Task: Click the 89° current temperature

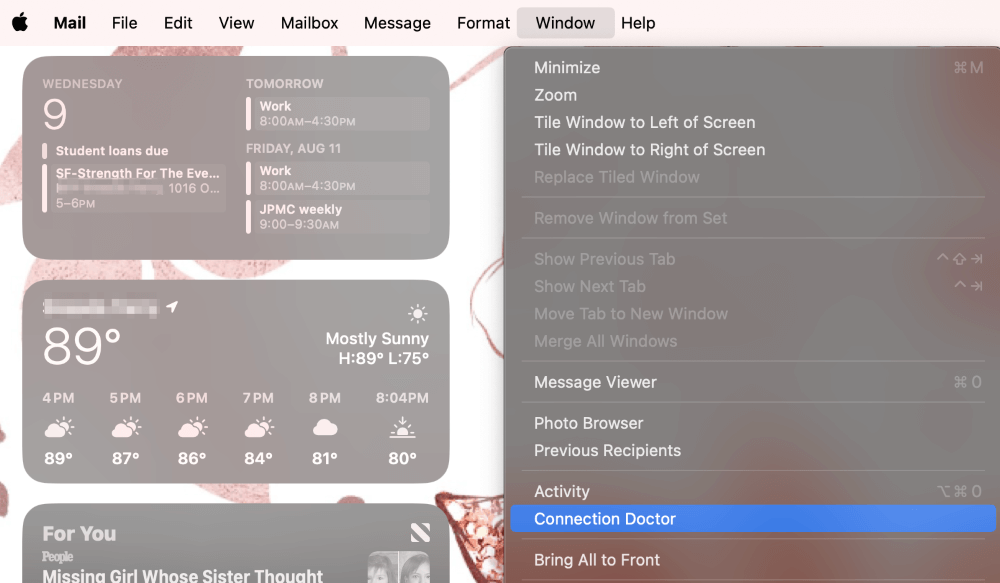Action: [x=82, y=346]
